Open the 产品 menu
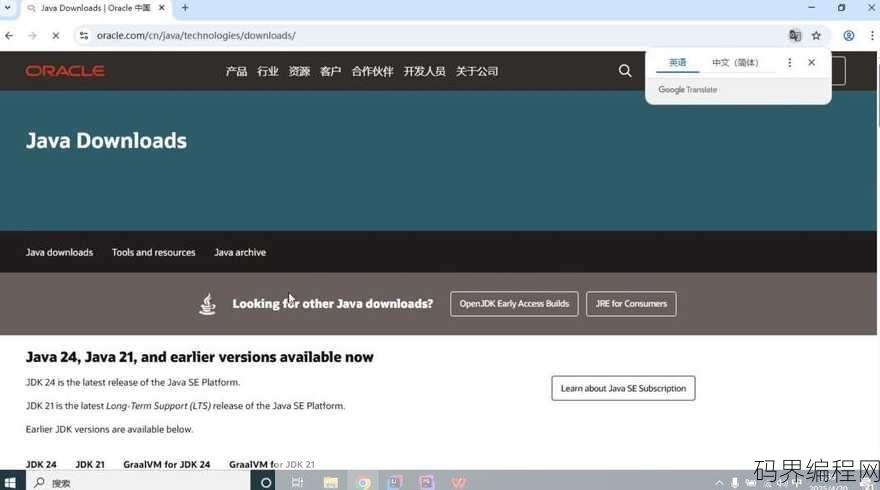This screenshot has height=490, width=880. click(236, 71)
